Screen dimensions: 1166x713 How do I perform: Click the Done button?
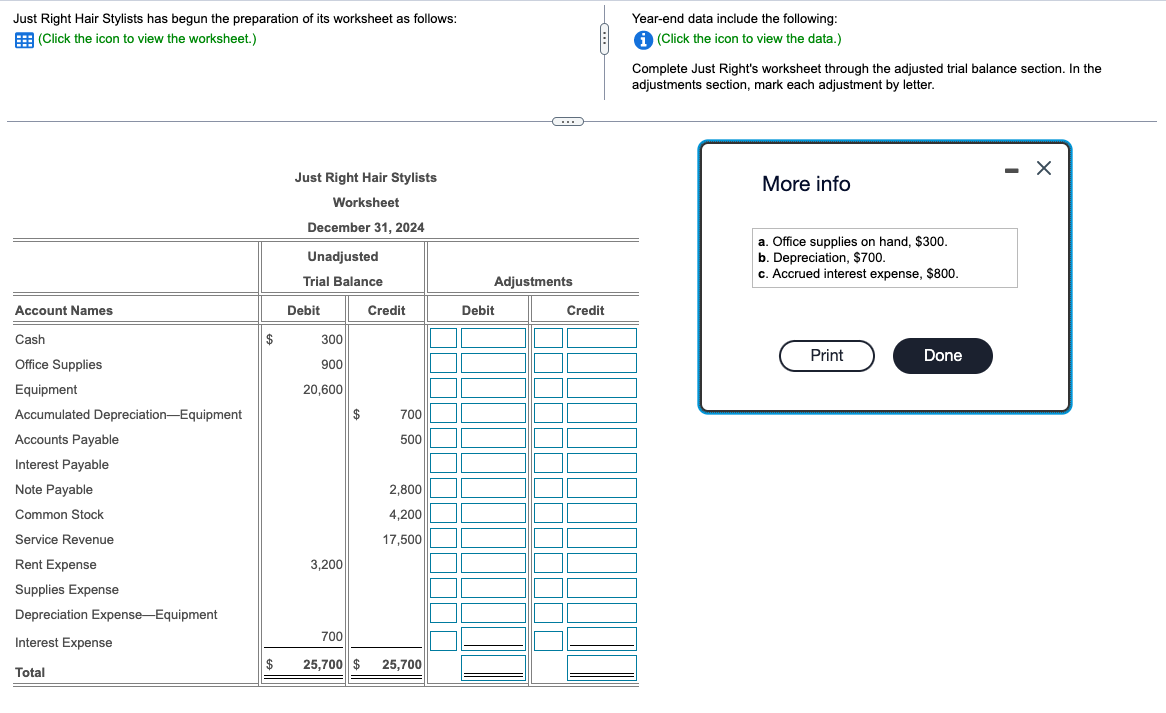(943, 355)
